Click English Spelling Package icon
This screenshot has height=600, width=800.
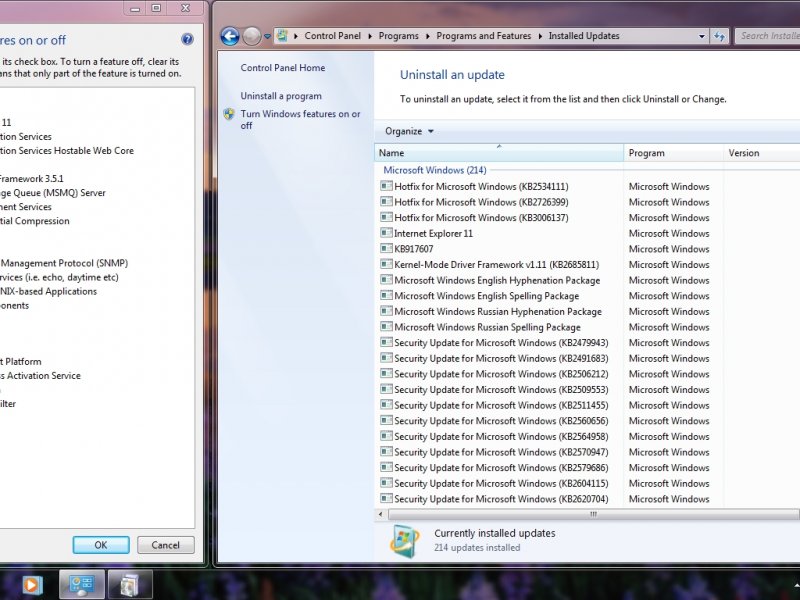[x=386, y=296]
